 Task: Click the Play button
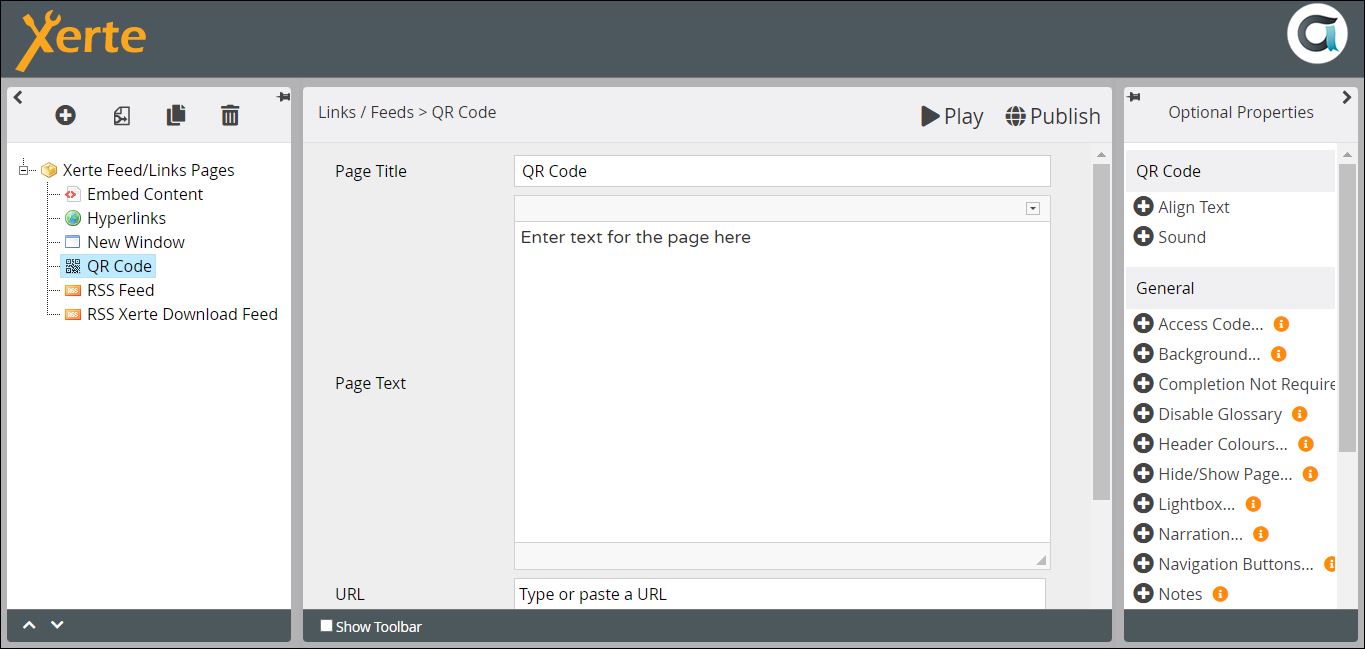tap(952, 116)
